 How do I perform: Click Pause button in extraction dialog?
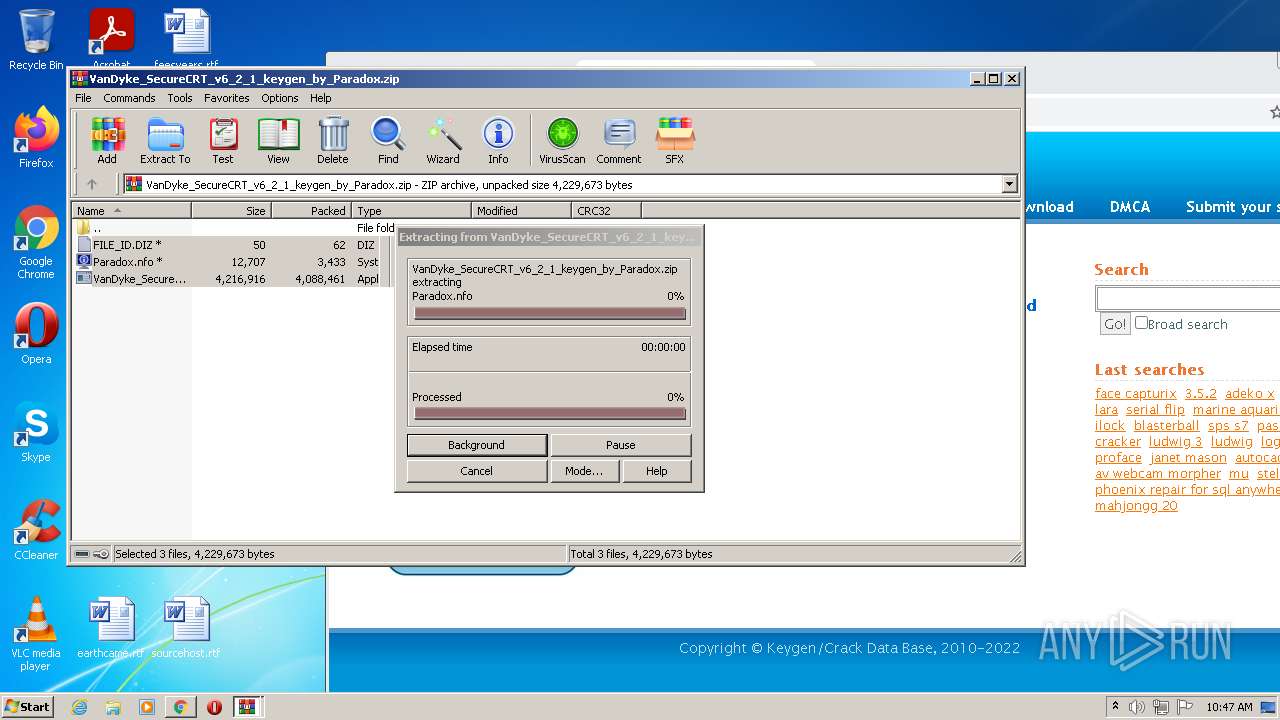(621, 445)
